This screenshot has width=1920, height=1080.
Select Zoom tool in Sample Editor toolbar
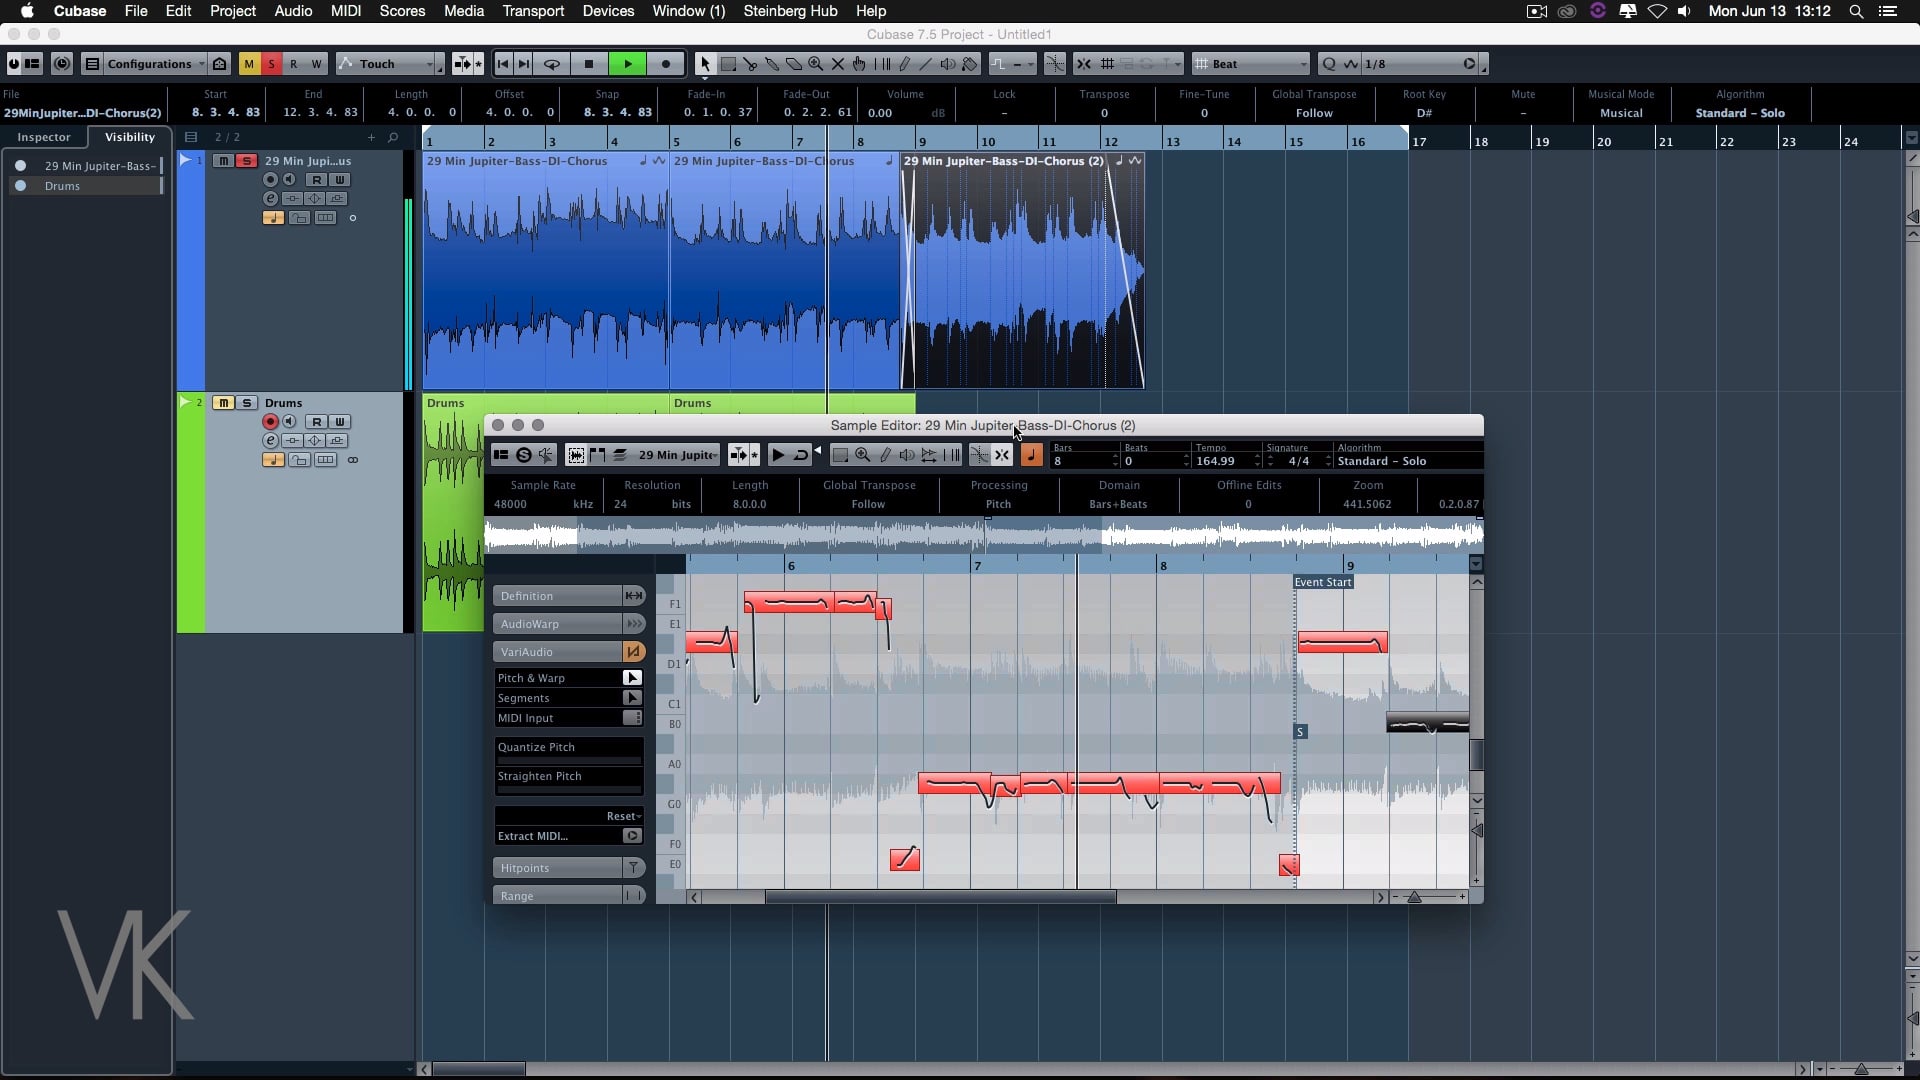(x=862, y=455)
